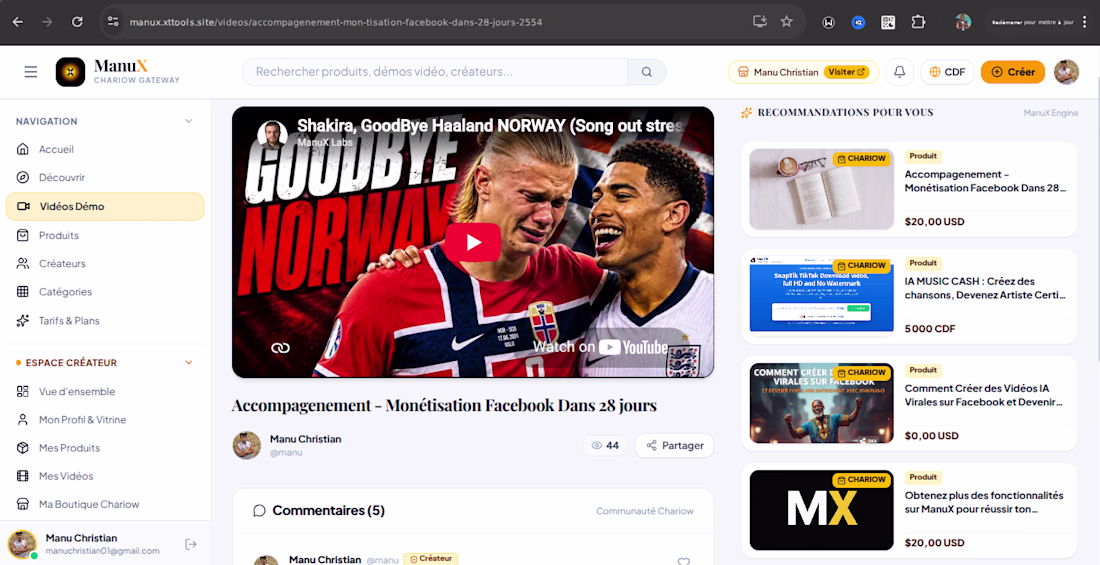The width and height of the screenshot is (1100, 565).
Task: Open the Chrome three-dot menu
Action: pos(1085,22)
